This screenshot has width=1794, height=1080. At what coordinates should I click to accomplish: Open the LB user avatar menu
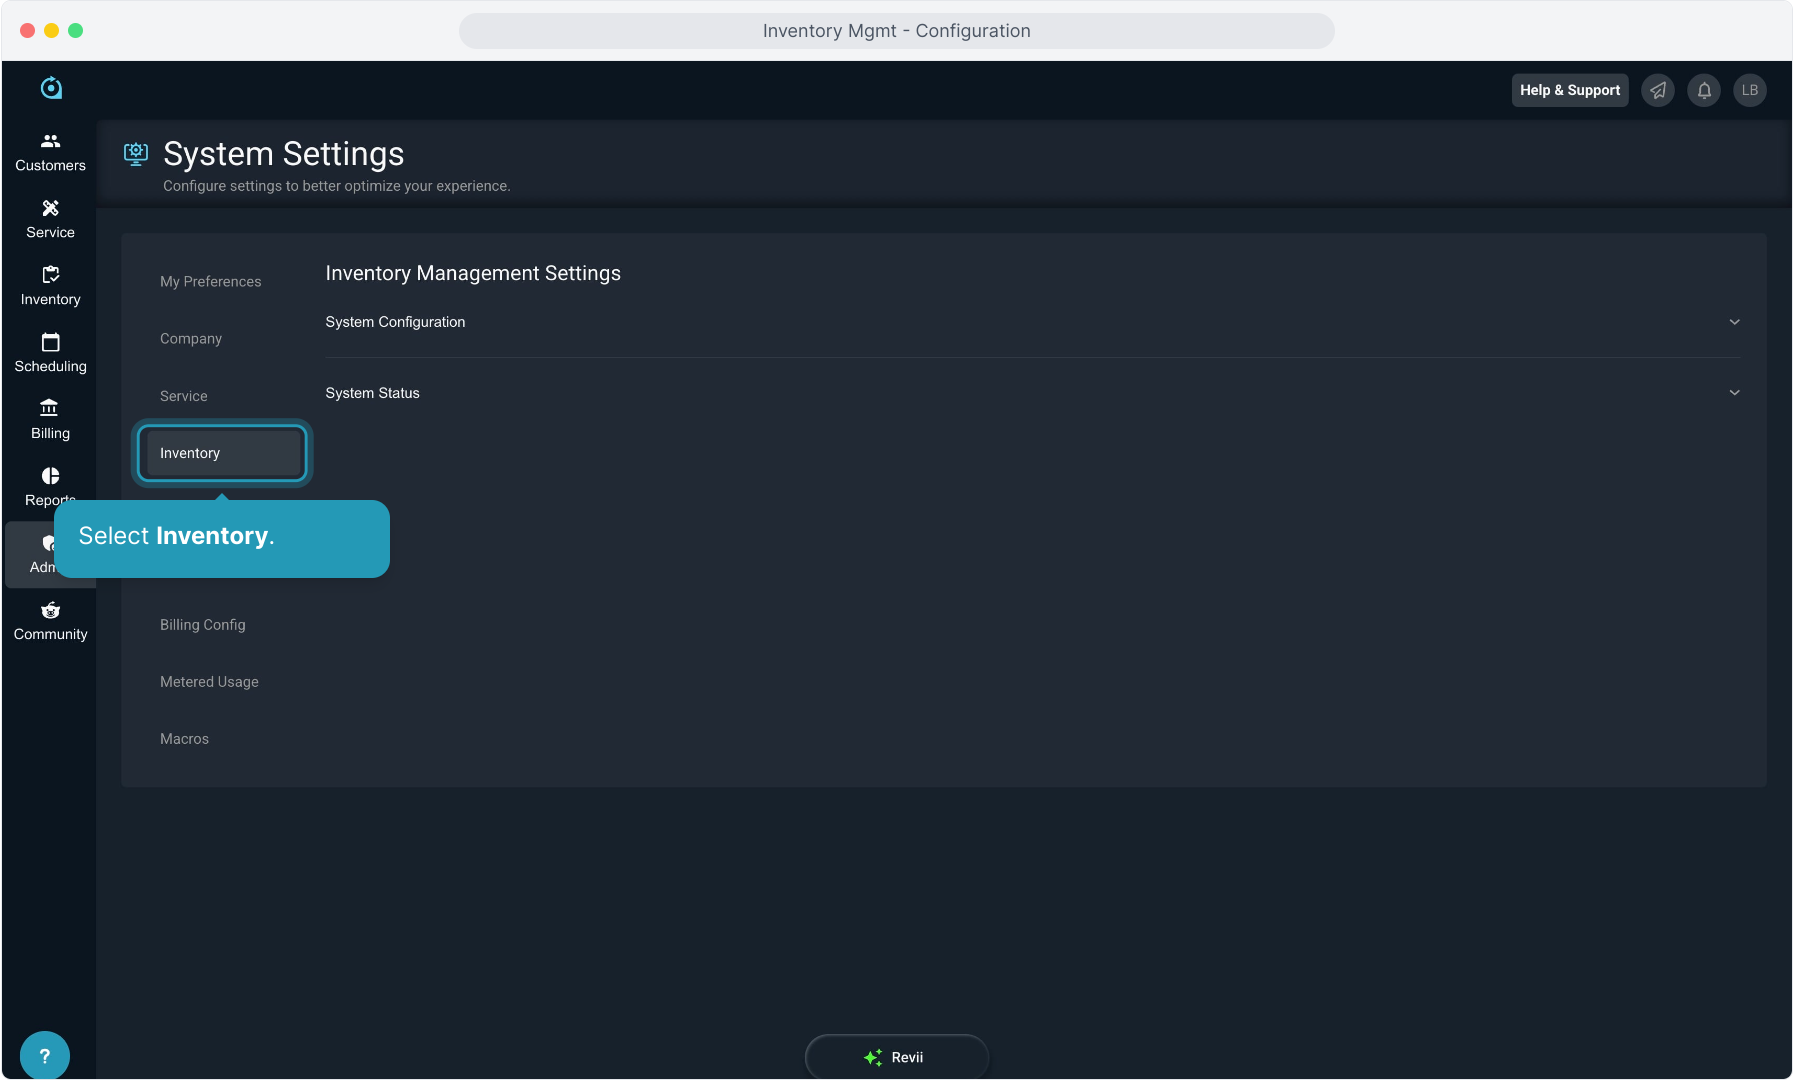tap(1750, 90)
